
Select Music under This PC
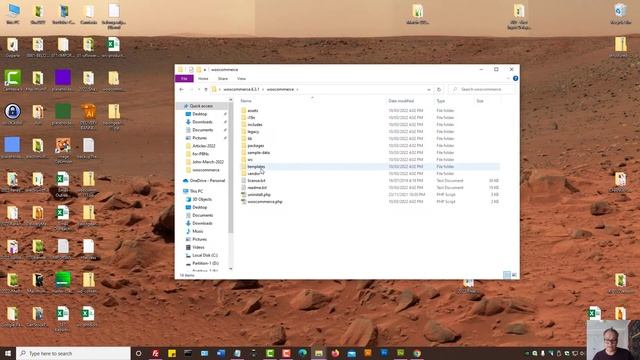point(198,231)
